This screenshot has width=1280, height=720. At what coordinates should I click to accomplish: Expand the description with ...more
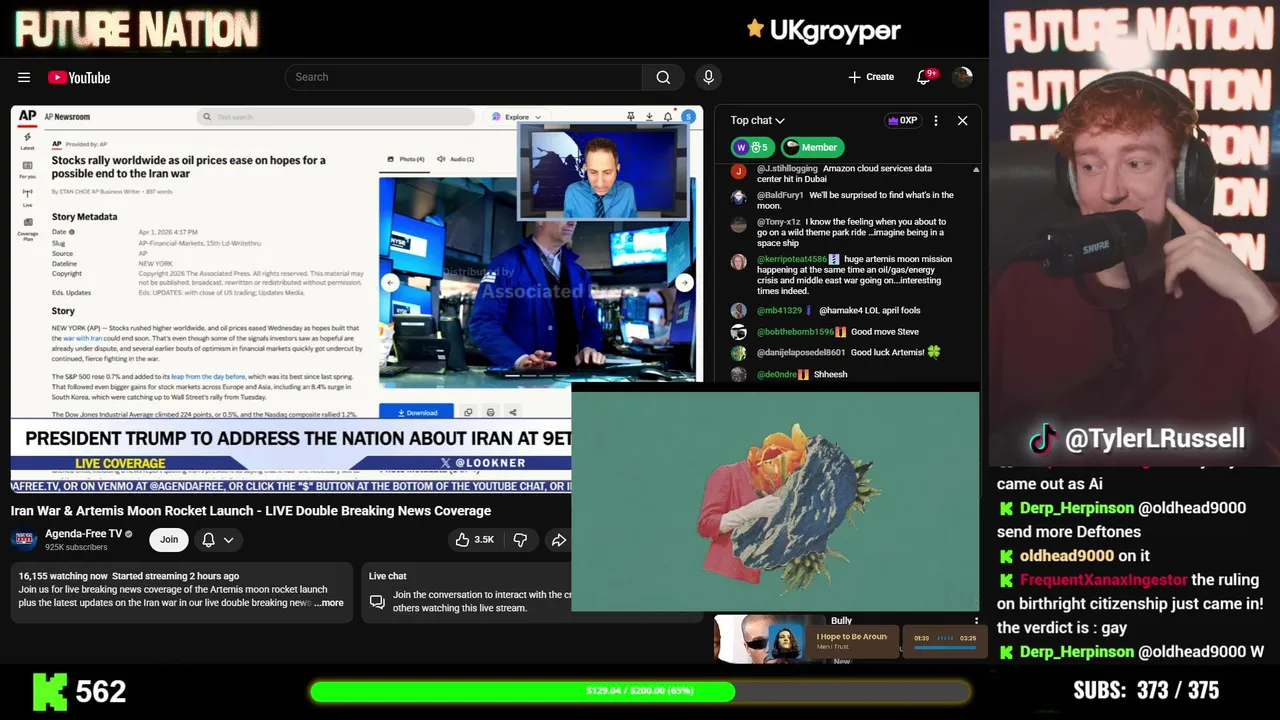click(328, 603)
